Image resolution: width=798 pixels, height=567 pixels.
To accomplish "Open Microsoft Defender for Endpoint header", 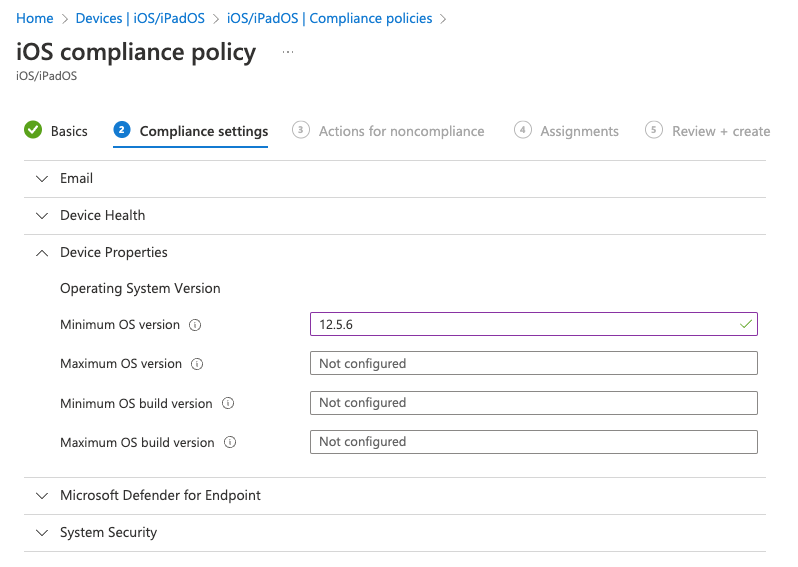I will point(395,496).
